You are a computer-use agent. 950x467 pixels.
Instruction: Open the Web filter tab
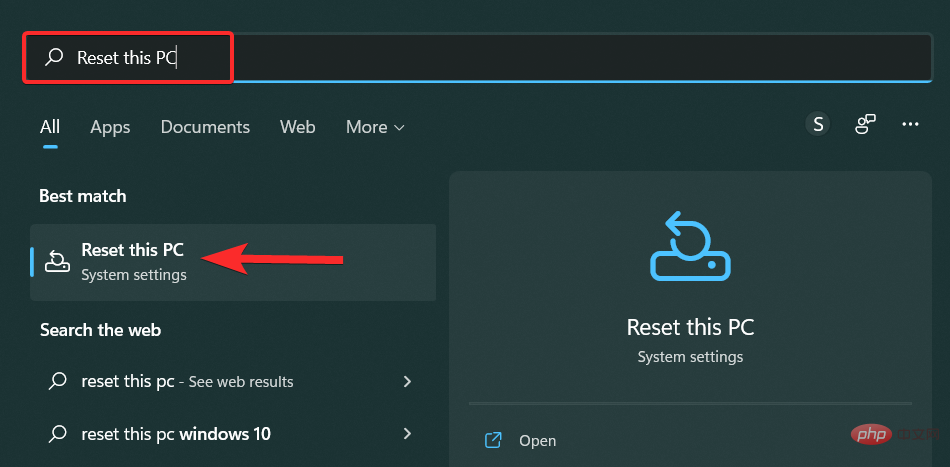(x=297, y=127)
